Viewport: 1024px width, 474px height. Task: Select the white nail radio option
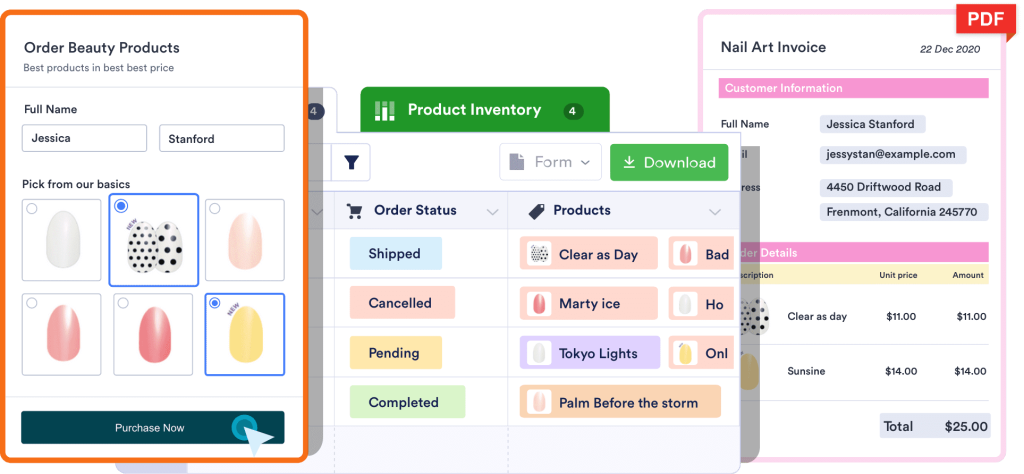tap(32, 209)
